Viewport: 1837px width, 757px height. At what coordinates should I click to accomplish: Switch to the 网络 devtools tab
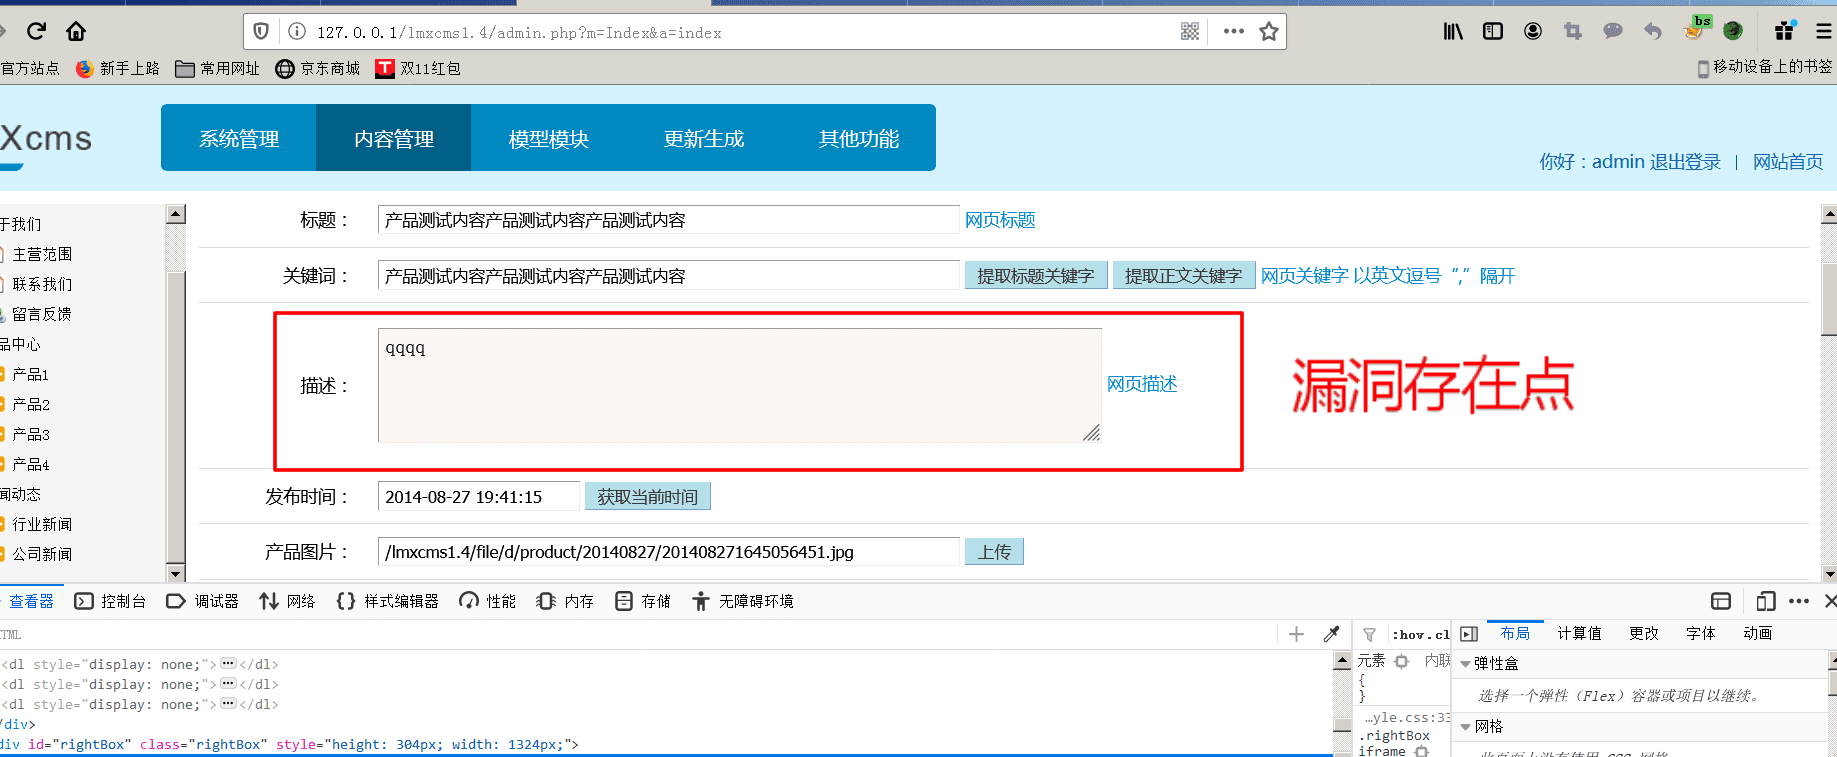(x=287, y=601)
